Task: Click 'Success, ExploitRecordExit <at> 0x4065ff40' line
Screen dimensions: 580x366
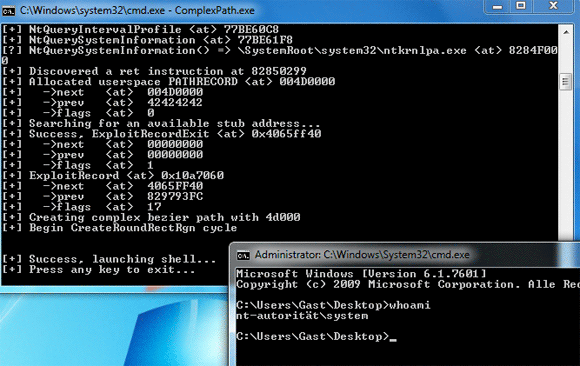Action: tap(162, 134)
